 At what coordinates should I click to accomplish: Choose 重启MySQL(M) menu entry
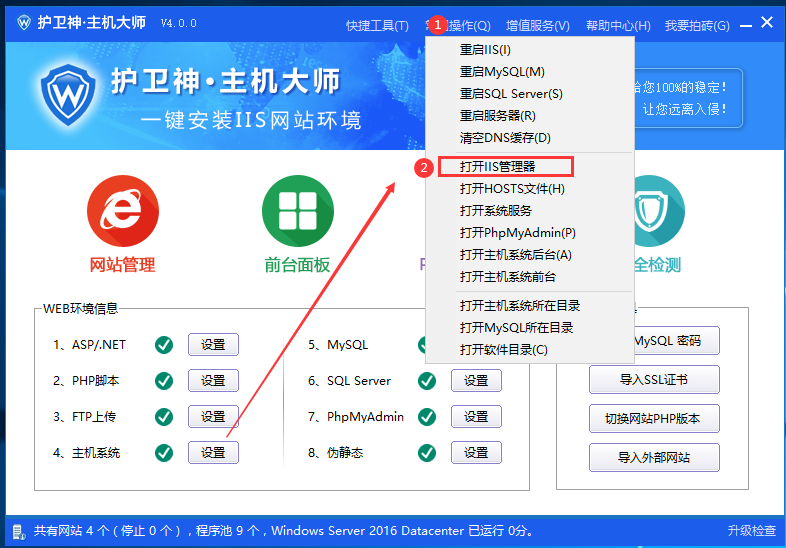pos(502,72)
